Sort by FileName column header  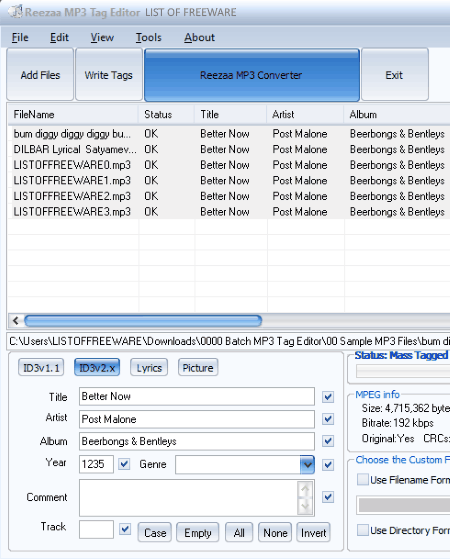[x=73, y=114]
